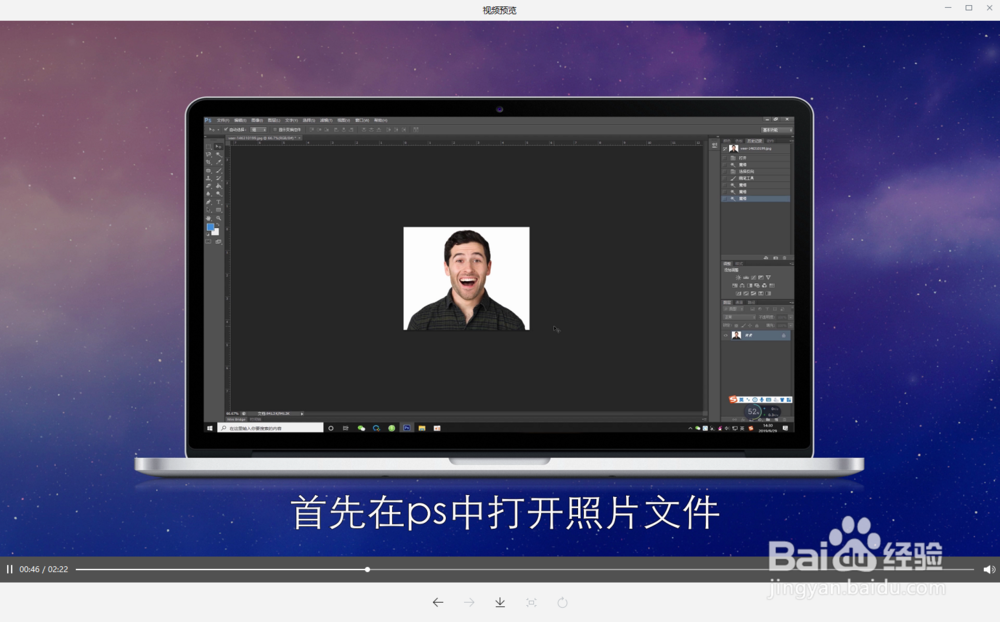Open the blend mode dropdown in the Layers panel
The width and height of the screenshot is (1000, 622).
point(737,316)
